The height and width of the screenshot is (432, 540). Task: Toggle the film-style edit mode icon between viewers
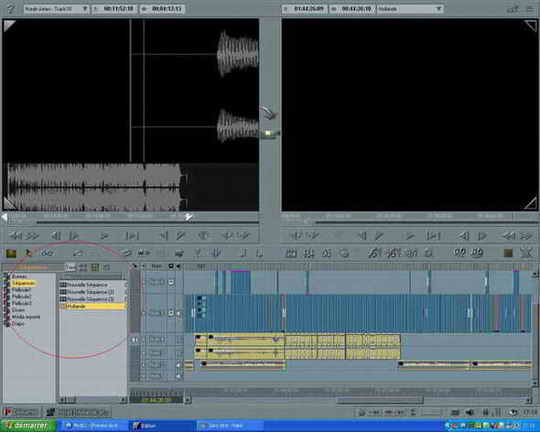coord(269,133)
